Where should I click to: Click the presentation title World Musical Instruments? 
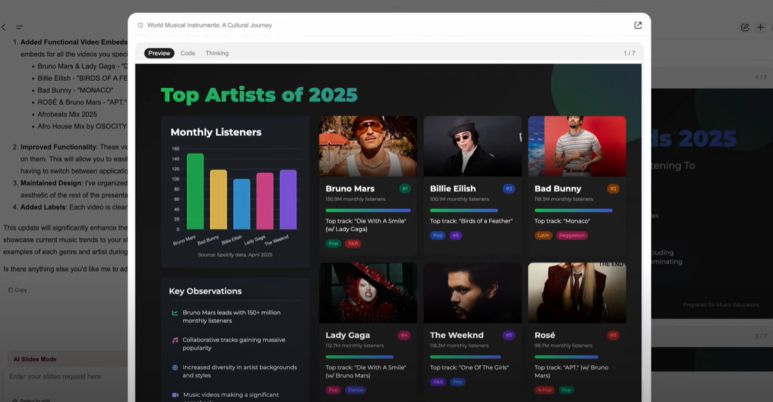(210, 25)
